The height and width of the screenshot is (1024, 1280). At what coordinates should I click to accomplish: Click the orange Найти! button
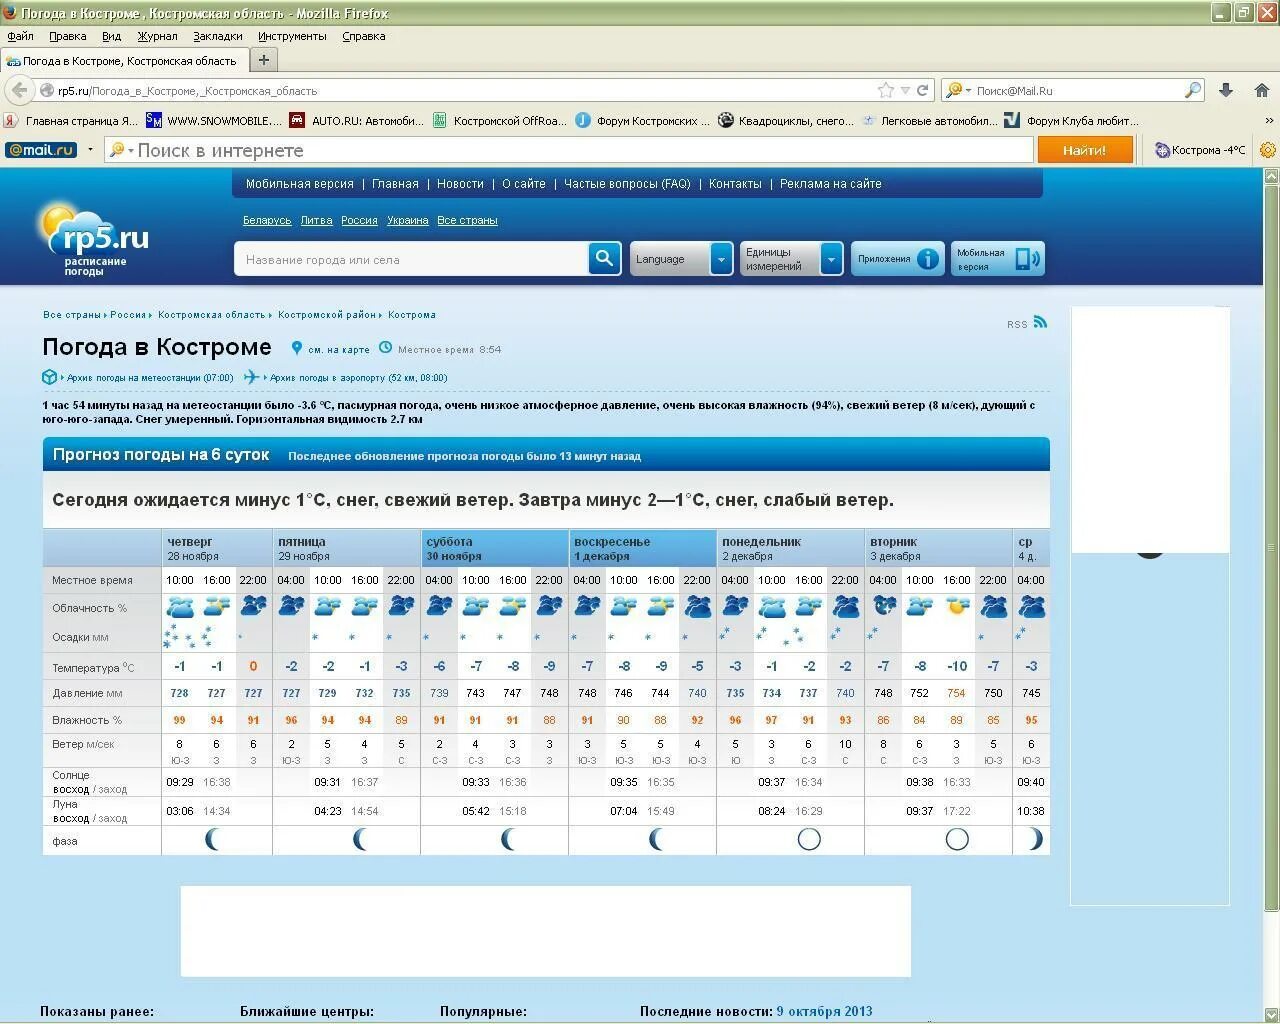[x=1085, y=150]
